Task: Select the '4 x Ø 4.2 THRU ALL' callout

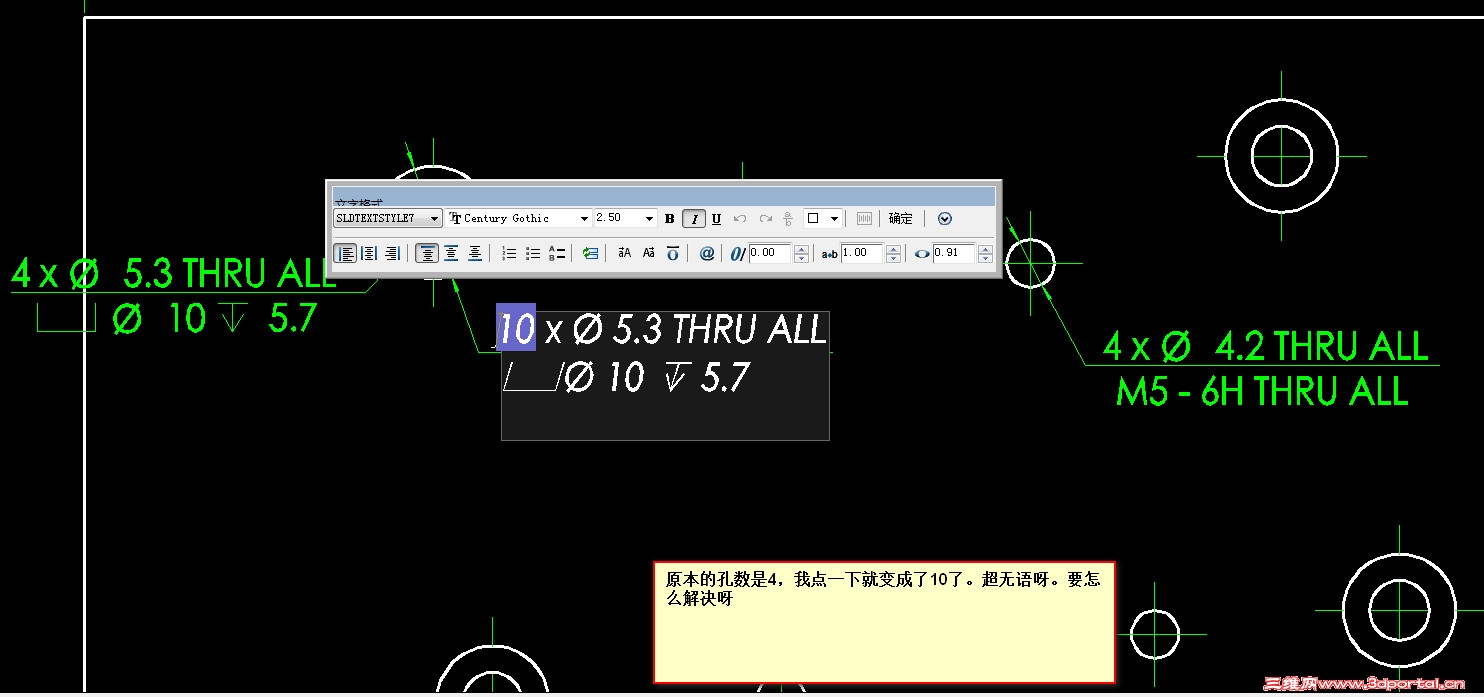Action: pos(1266,346)
